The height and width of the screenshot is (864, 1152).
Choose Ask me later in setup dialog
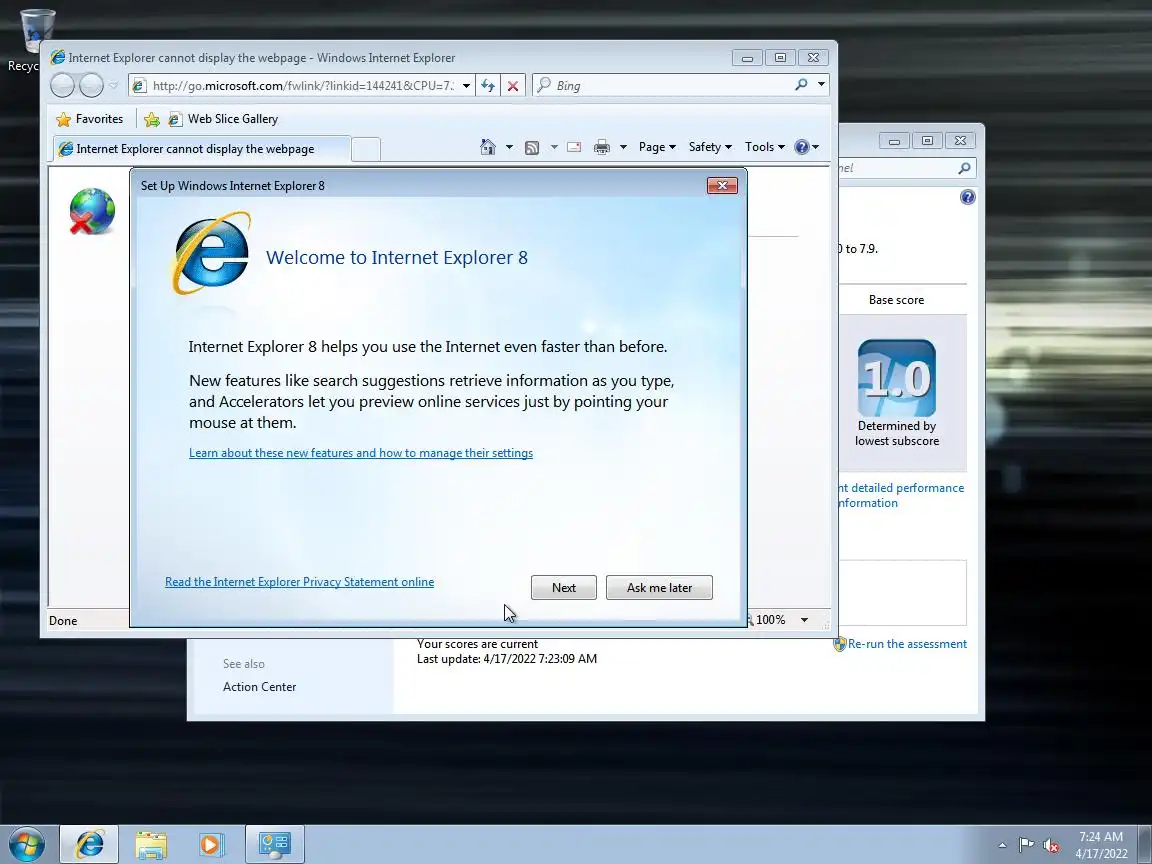659,587
